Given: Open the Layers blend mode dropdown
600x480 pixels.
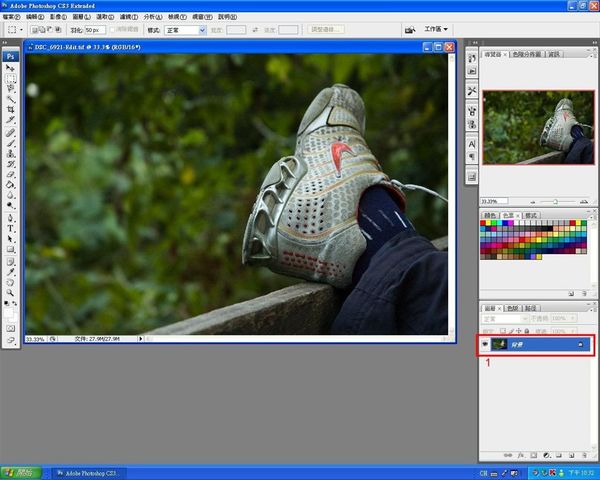Looking at the screenshot, I should pyautogui.click(x=505, y=318).
